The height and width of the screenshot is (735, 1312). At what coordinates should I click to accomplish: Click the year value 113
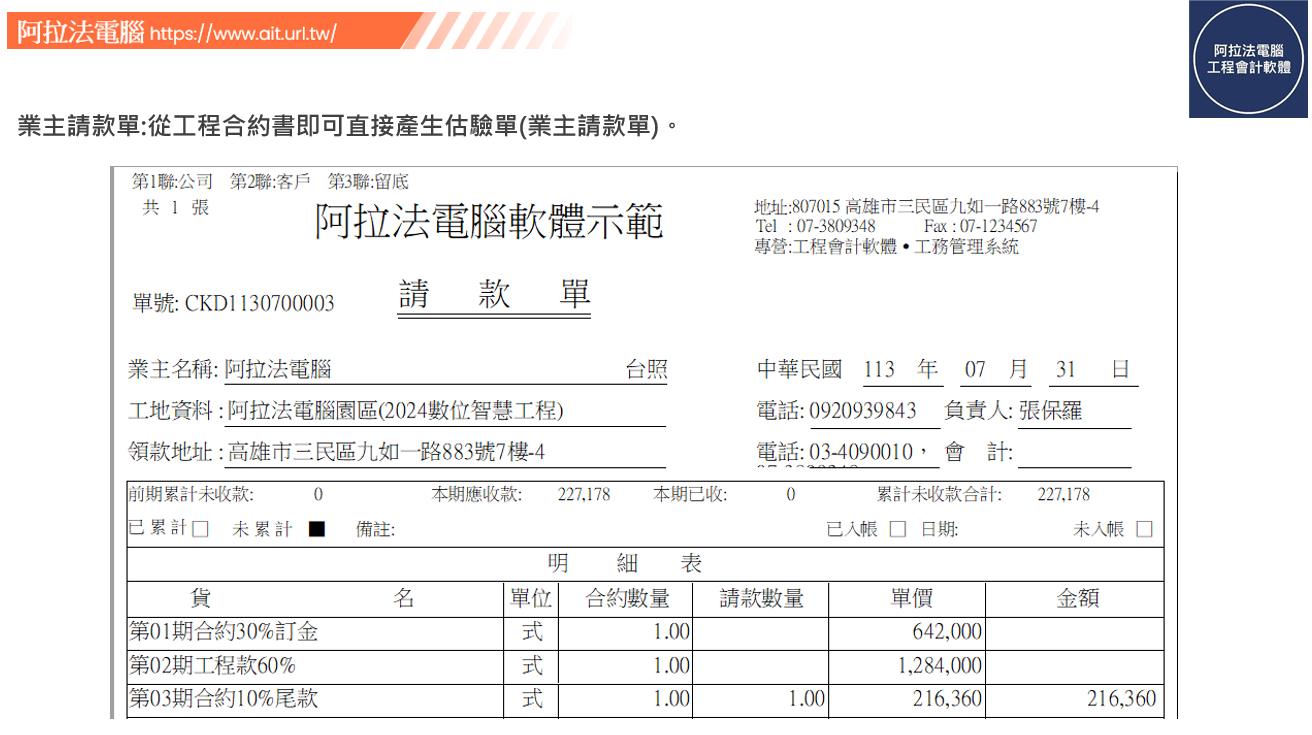878,370
